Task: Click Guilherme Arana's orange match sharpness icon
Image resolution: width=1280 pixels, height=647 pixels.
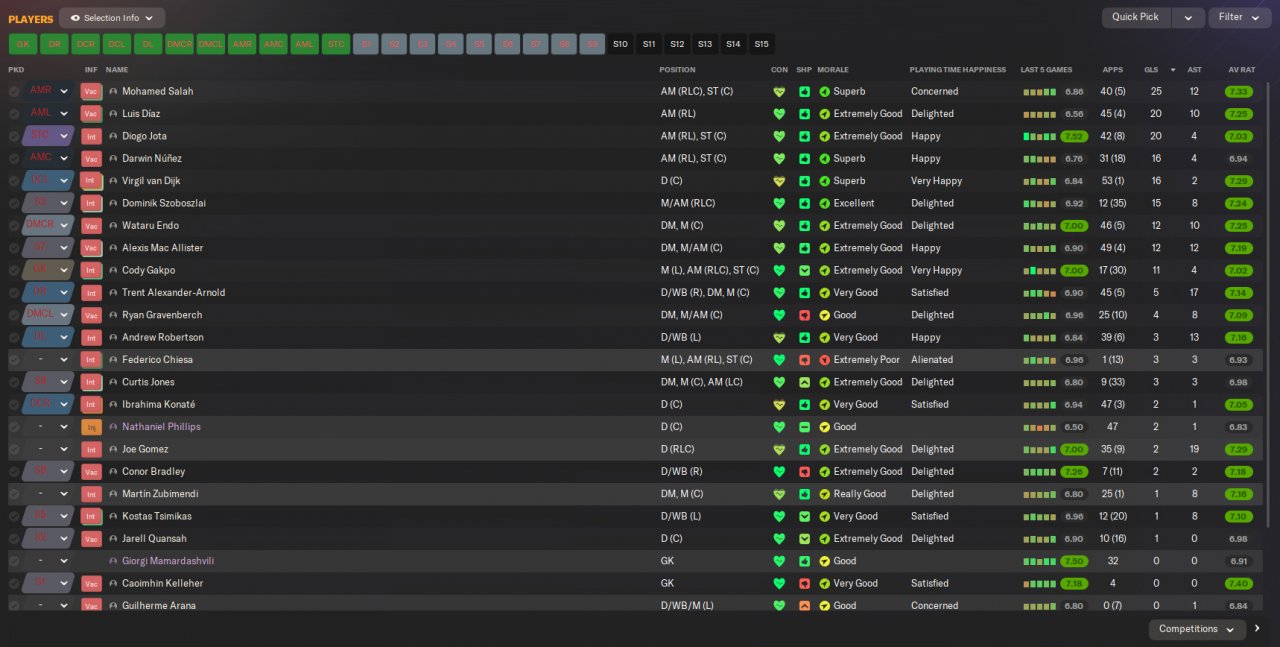Action: [804, 606]
